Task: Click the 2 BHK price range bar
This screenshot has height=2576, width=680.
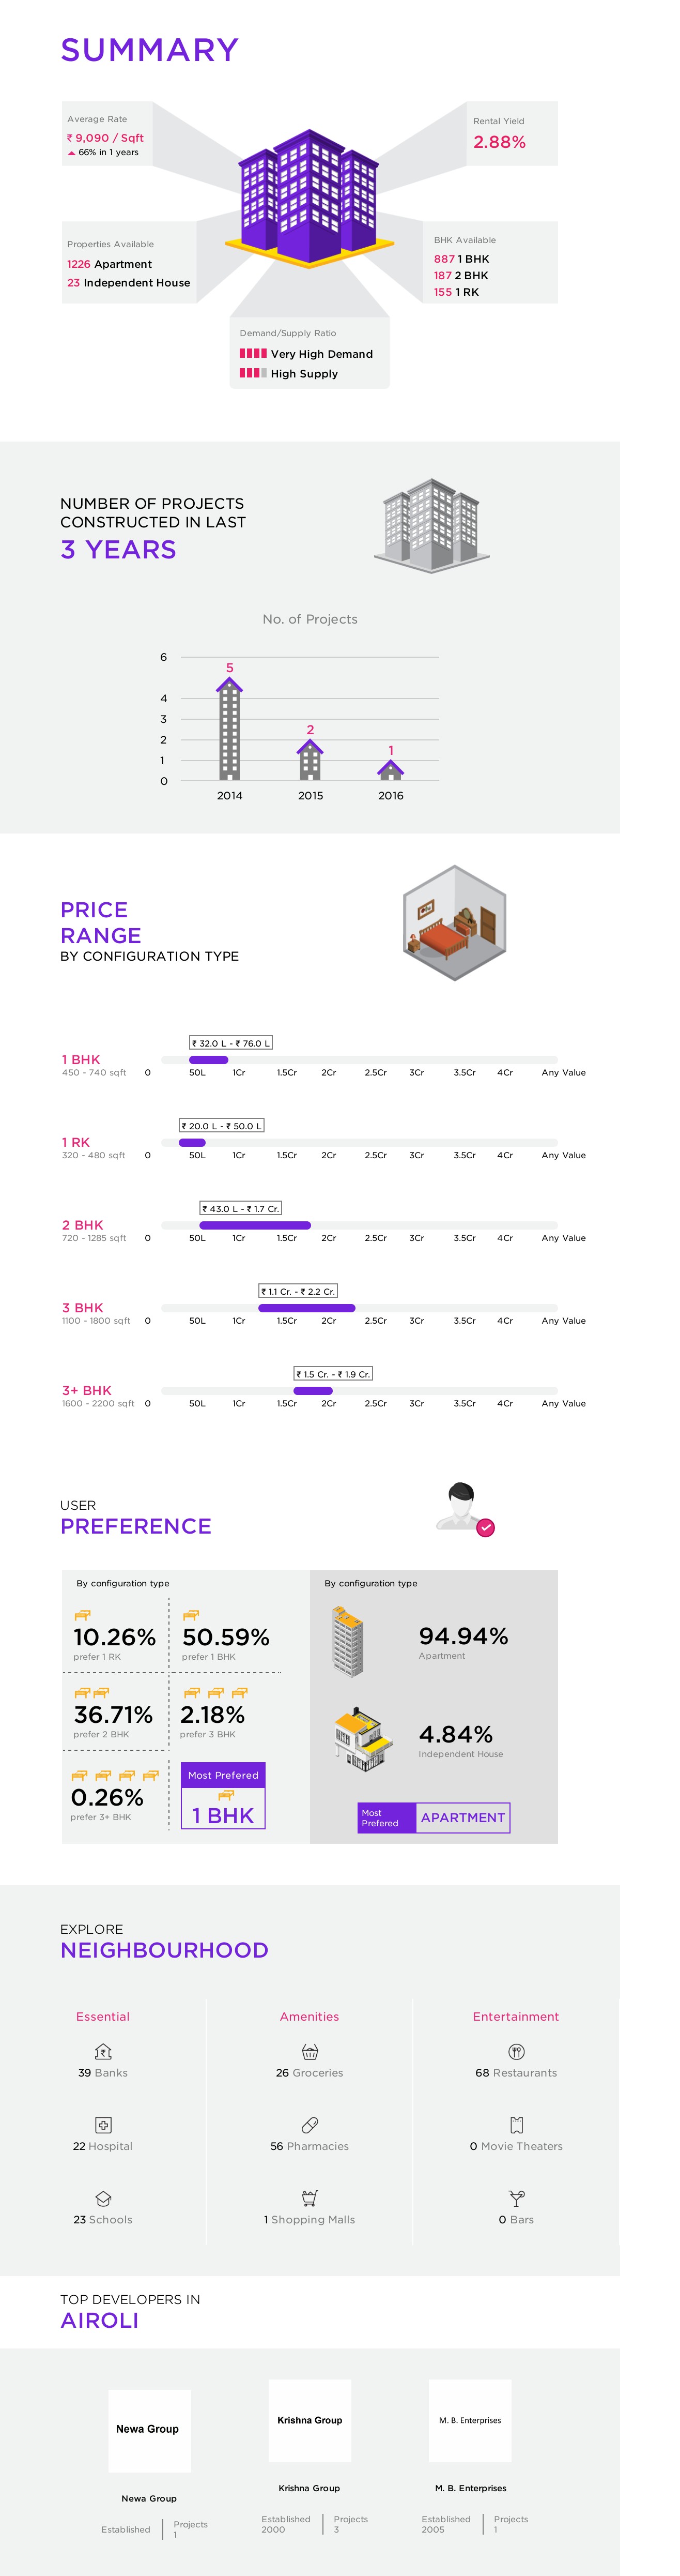Action: pyautogui.click(x=255, y=1225)
